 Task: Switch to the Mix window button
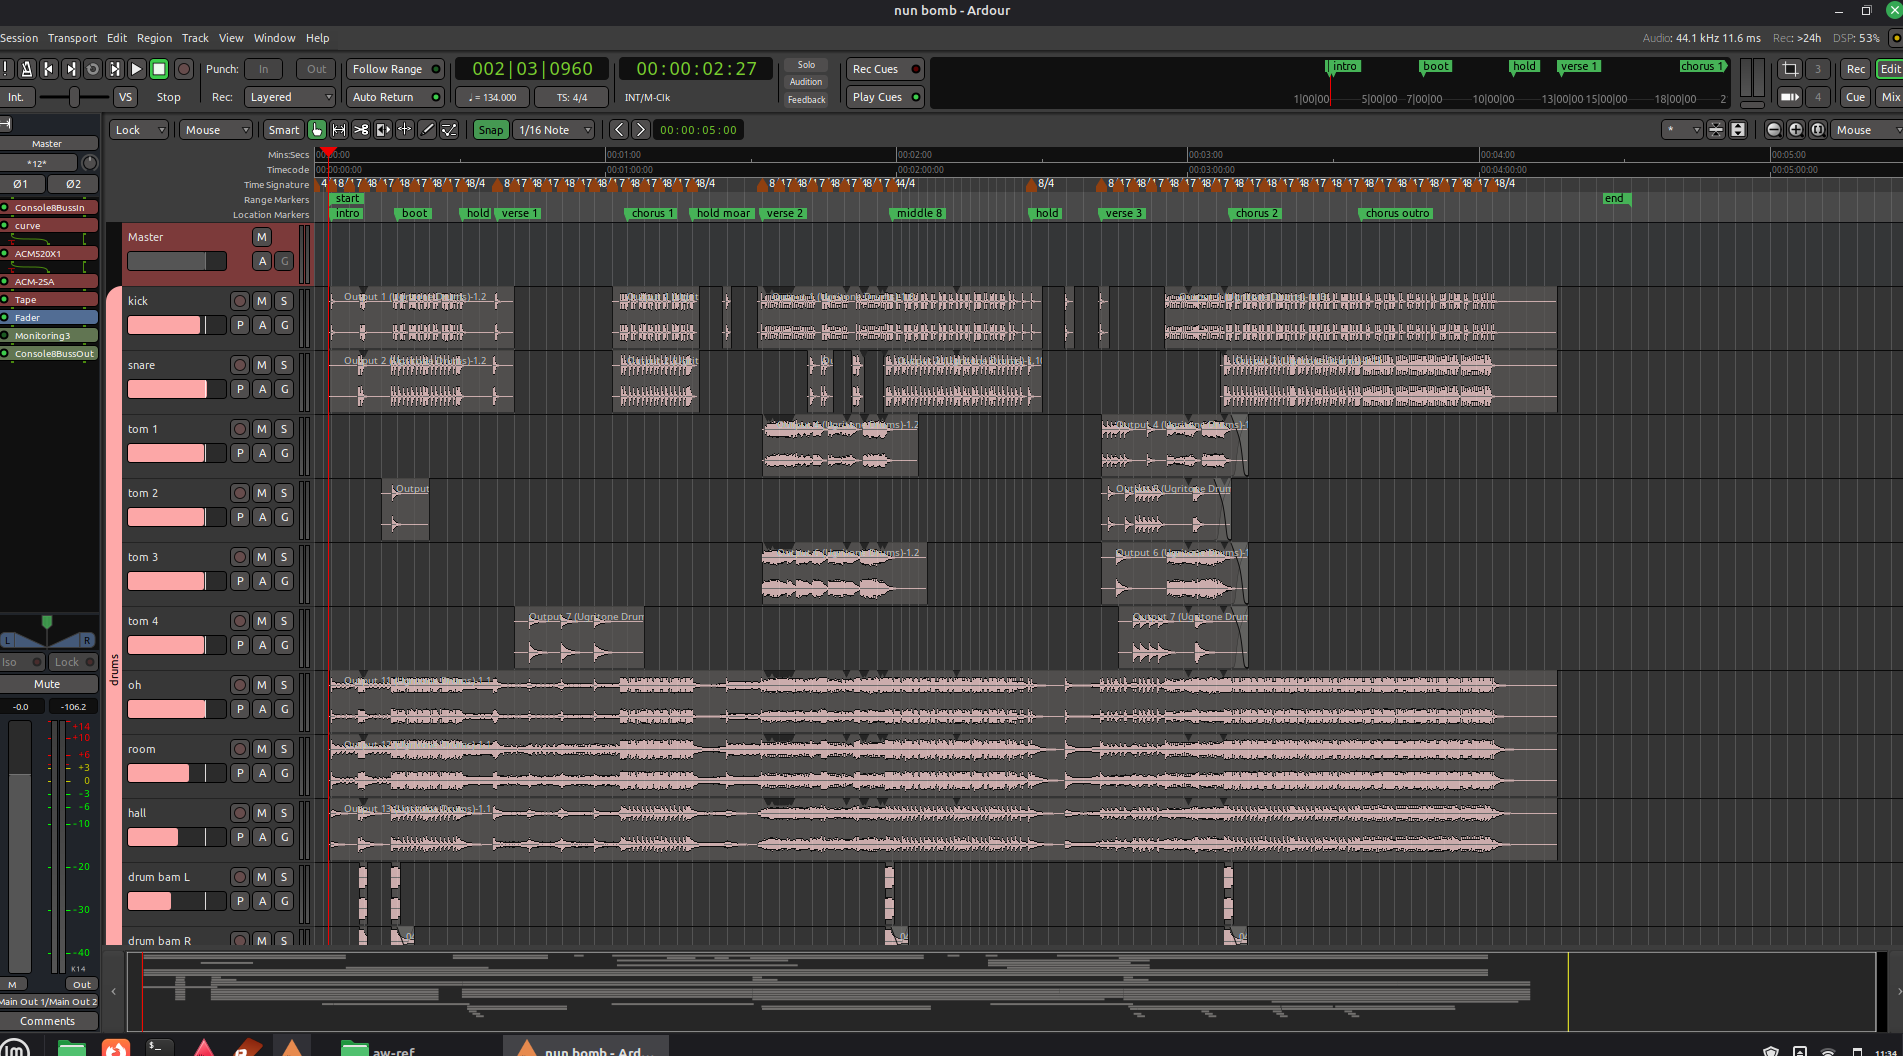pyautogui.click(x=1889, y=97)
